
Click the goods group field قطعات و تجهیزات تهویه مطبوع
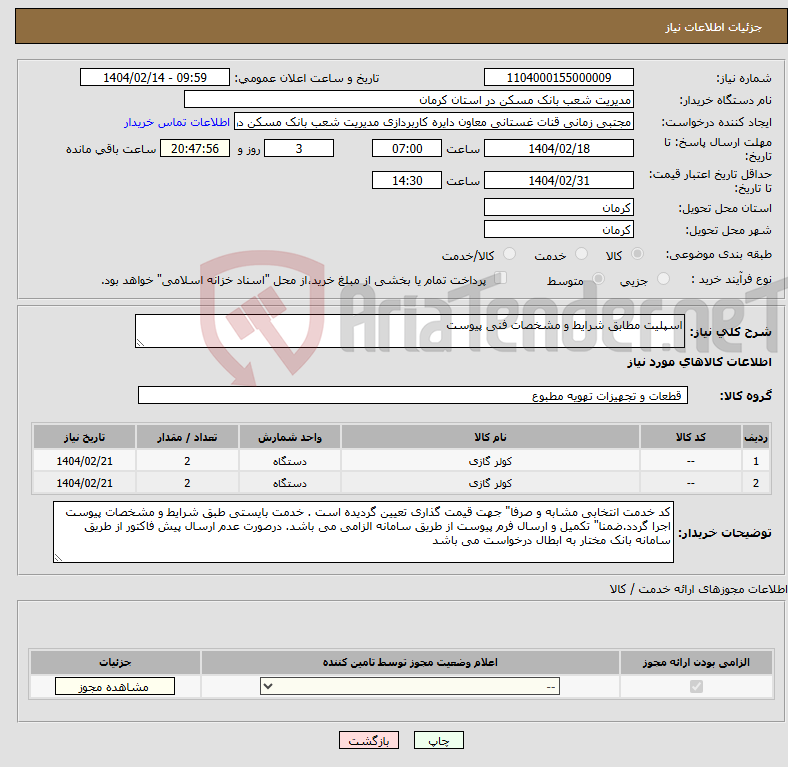point(413,395)
